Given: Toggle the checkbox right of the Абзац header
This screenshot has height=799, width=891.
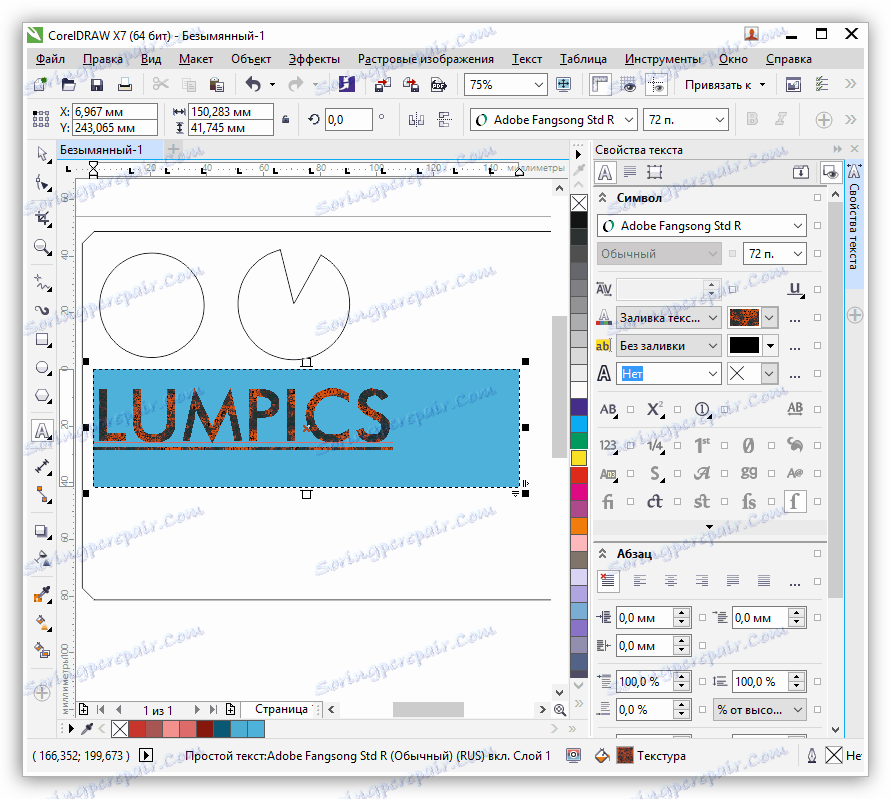Looking at the screenshot, I should pos(817,554).
